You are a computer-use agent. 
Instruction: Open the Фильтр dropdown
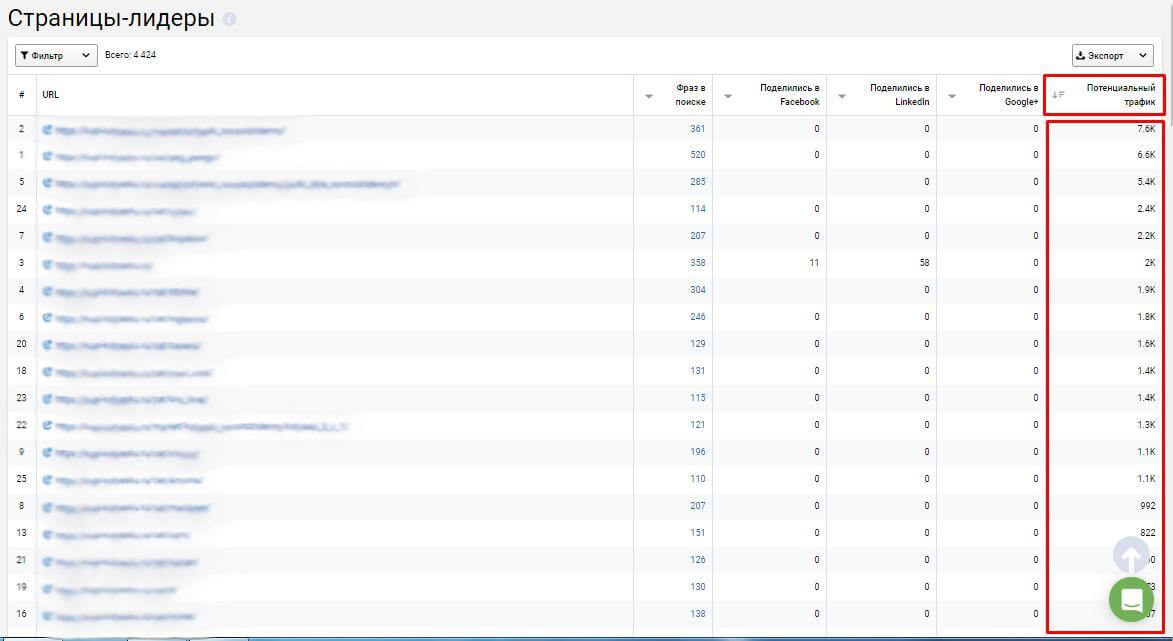click(x=56, y=55)
